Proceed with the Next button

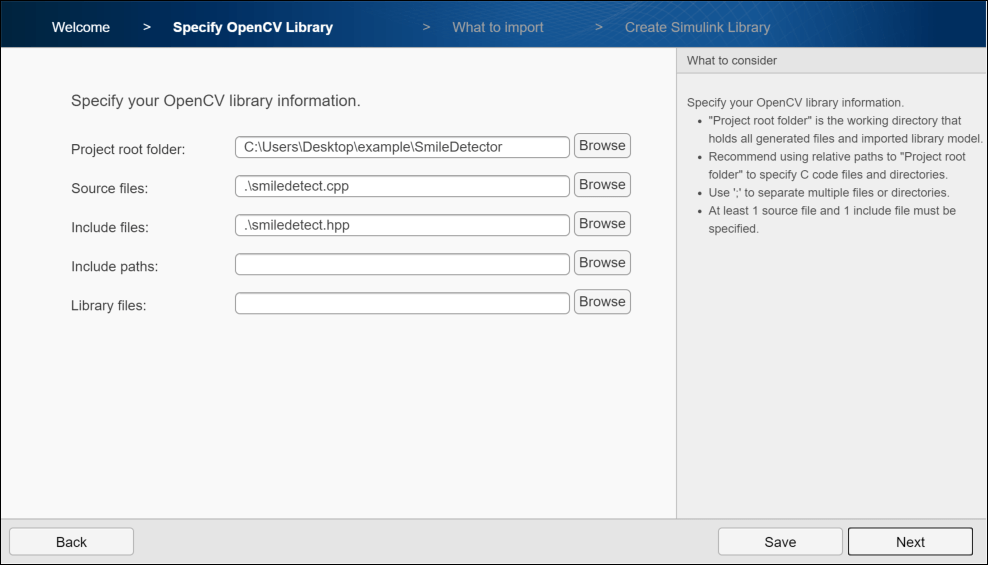pyautogui.click(x=910, y=542)
